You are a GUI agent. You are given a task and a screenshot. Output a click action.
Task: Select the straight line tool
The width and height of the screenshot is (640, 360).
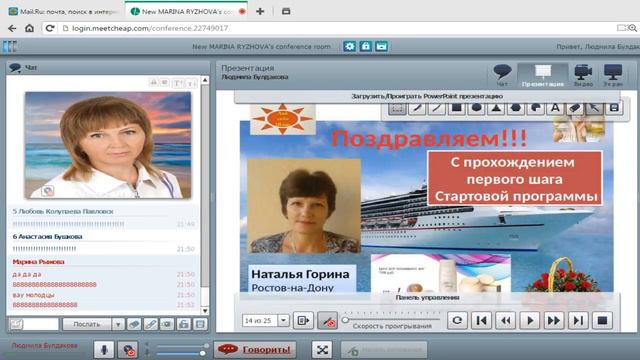pos(437,108)
